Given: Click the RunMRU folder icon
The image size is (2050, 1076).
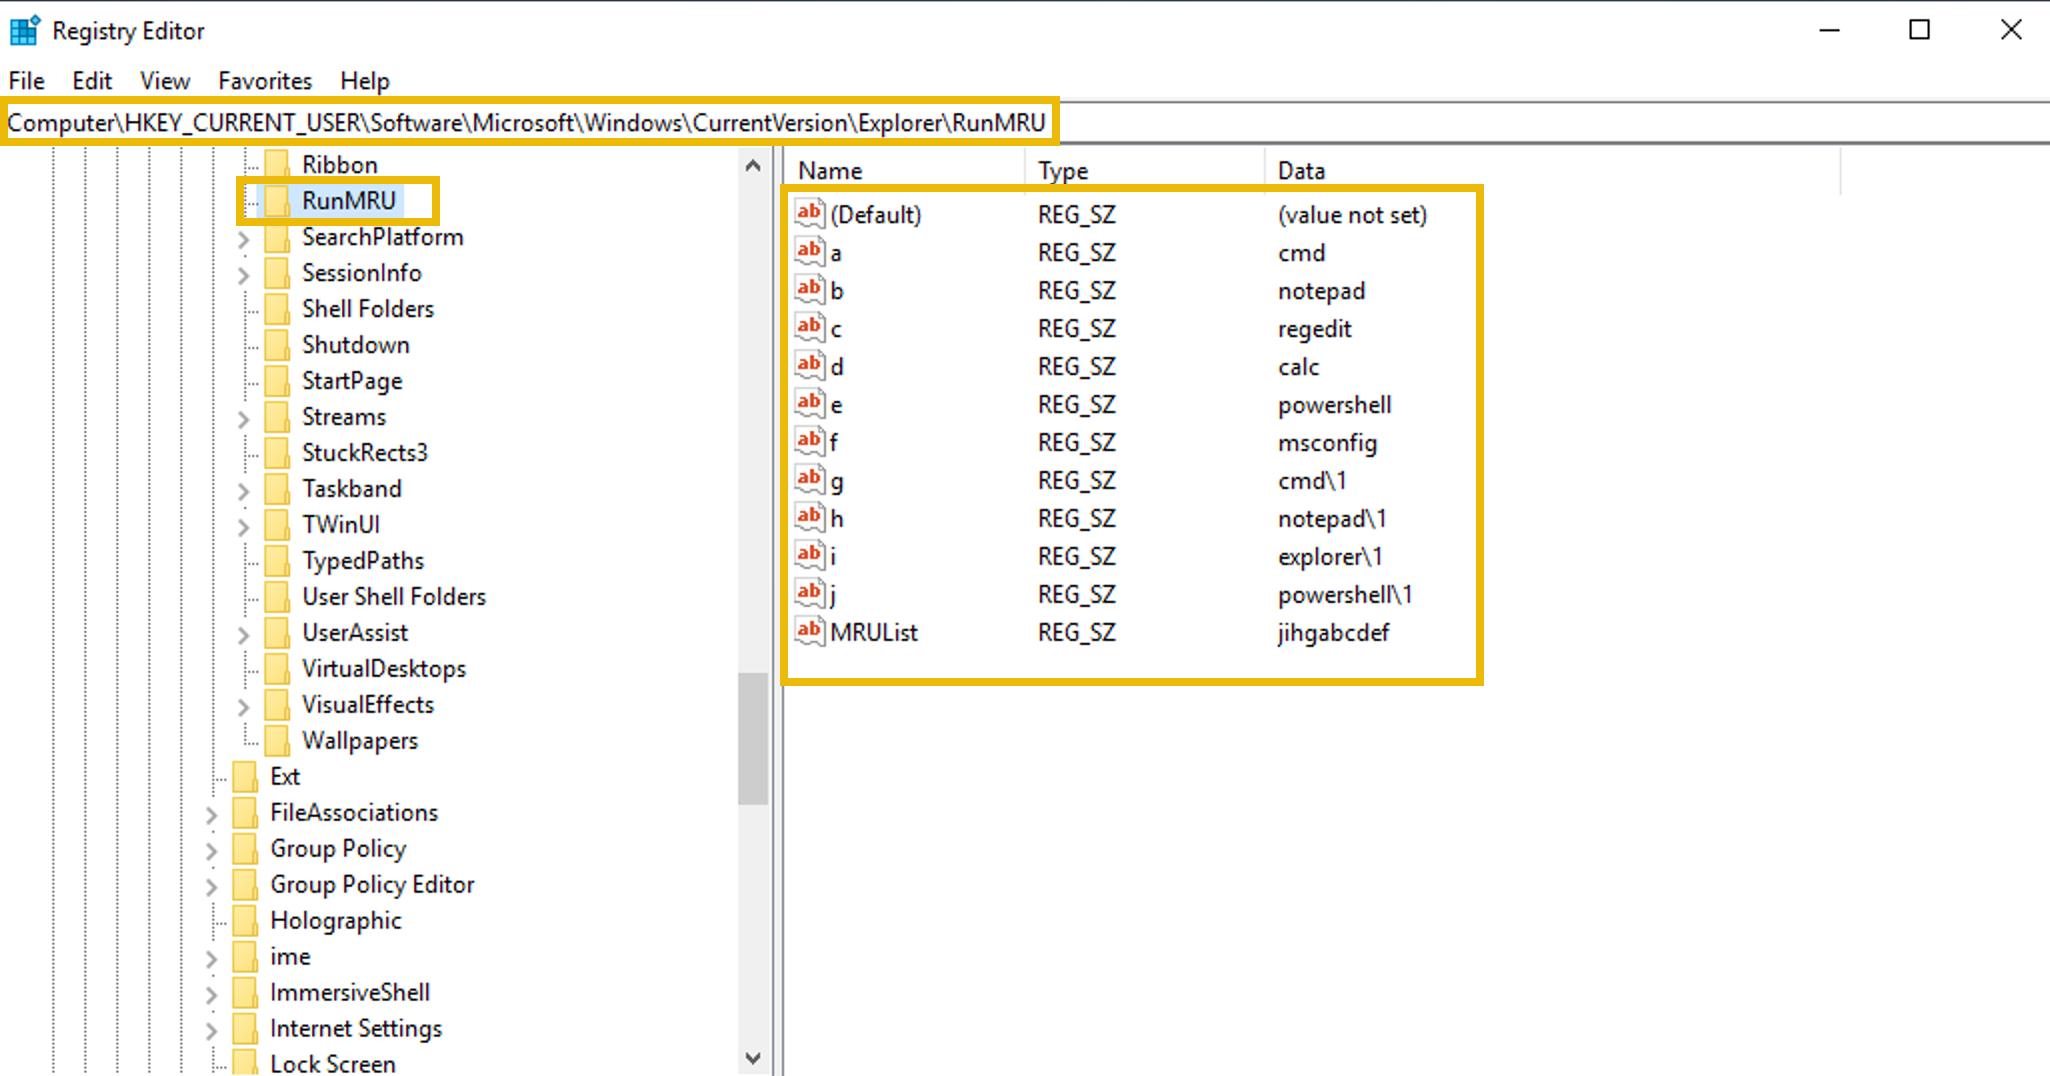Looking at the screenshot, I should tap(276, 200).
